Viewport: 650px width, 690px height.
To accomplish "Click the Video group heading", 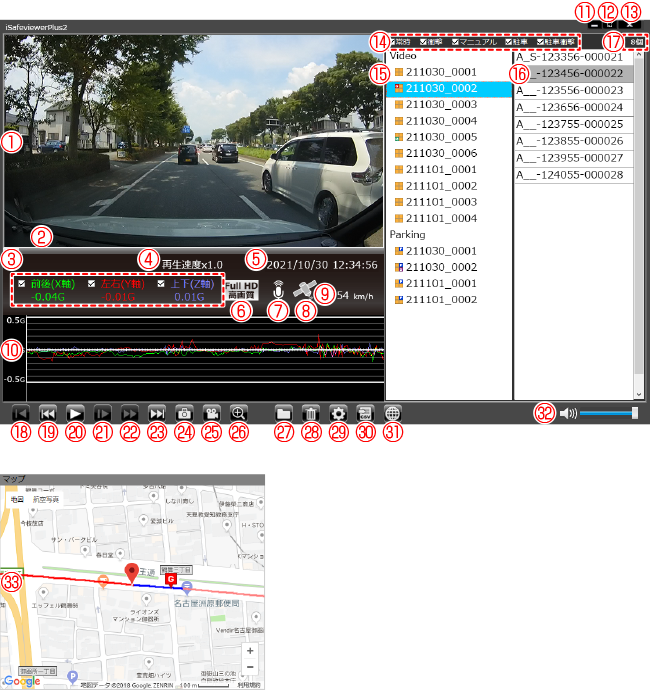I will (403, 56).
